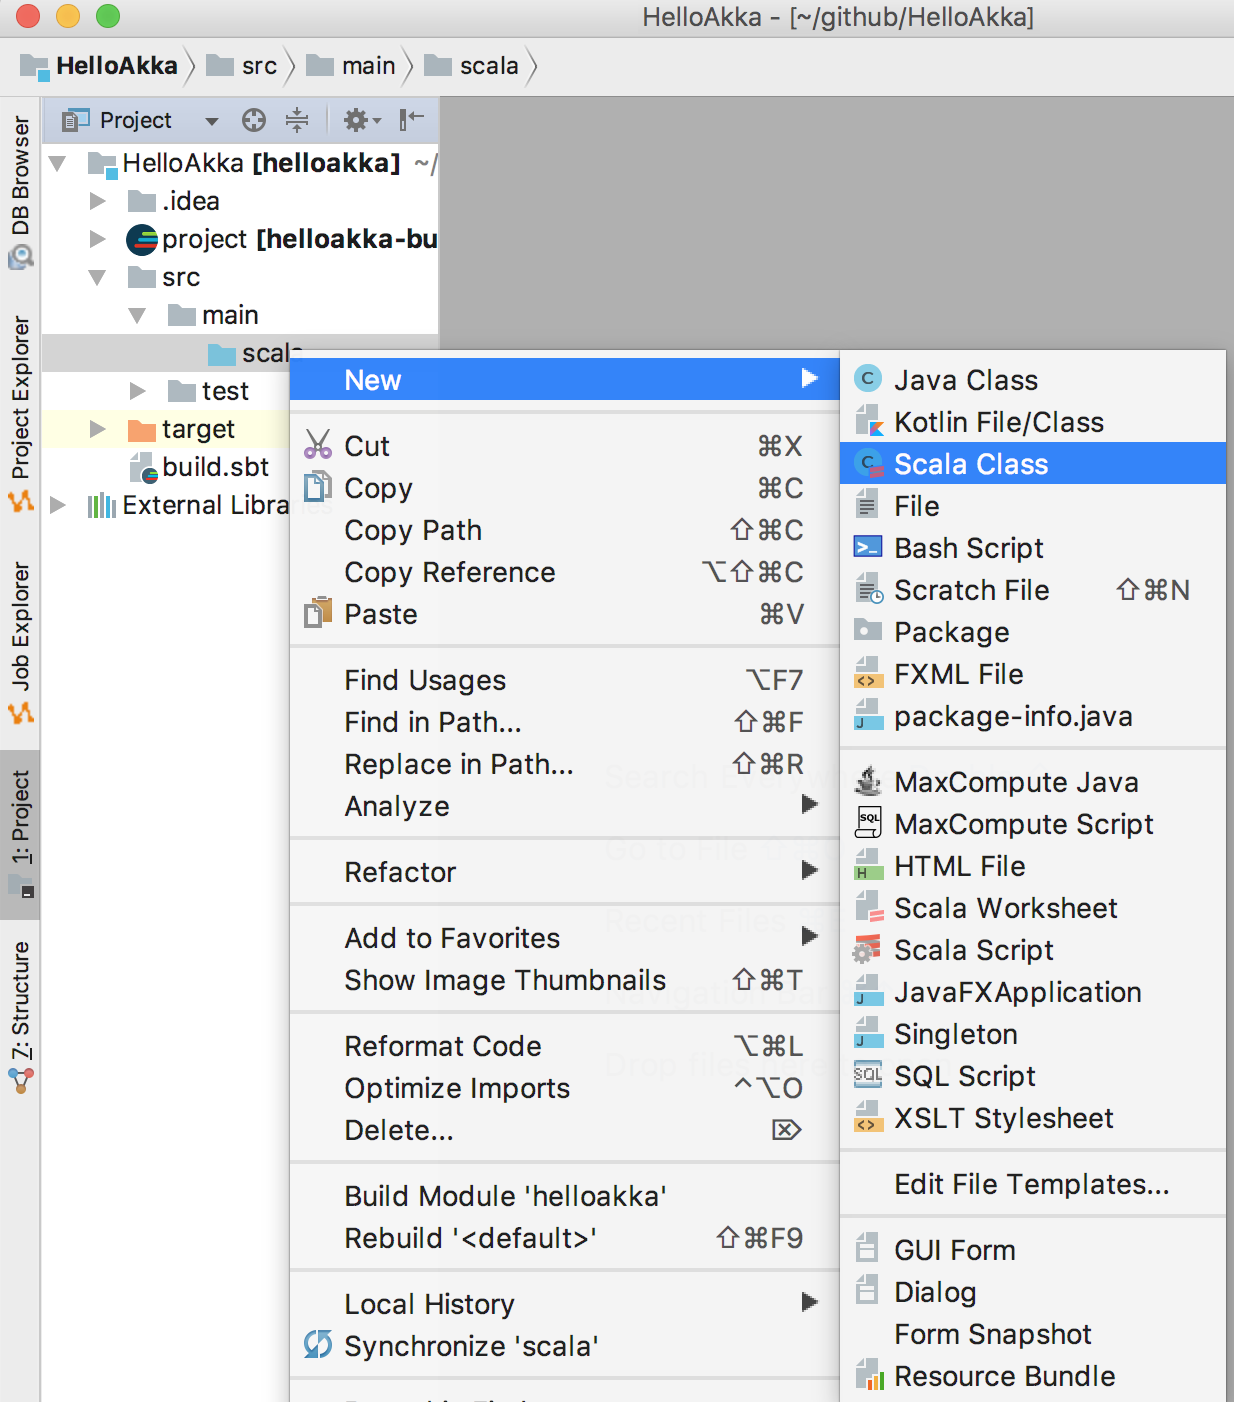Expand the target folder
The height and width of the screenshot is (1402, 1234).
(98, 429)
